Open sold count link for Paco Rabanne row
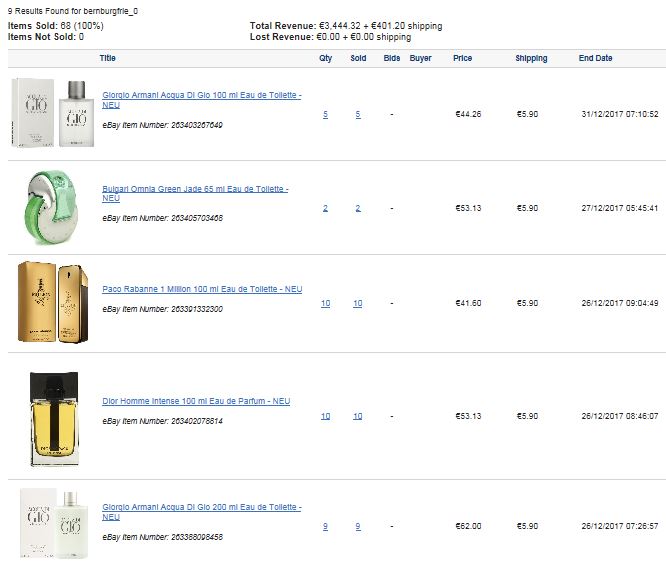The height and width of the screenshot is (564, 666). tap(358, 303)
